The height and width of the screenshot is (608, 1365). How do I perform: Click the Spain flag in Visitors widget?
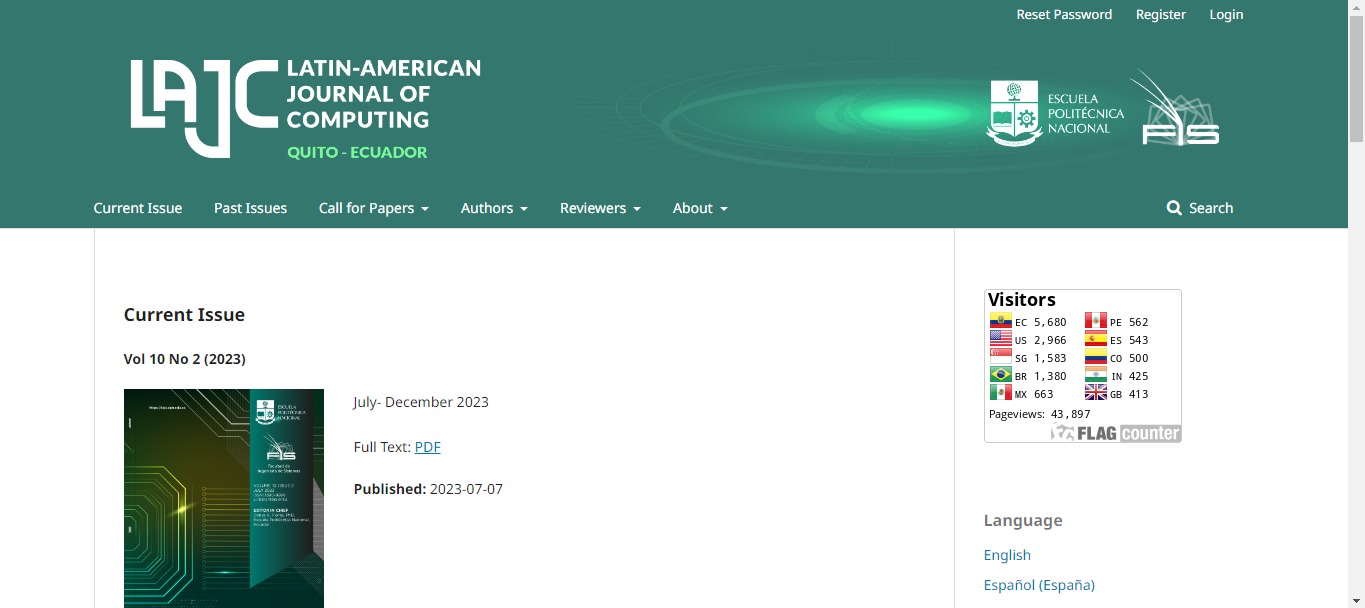tap(1096, 340)
